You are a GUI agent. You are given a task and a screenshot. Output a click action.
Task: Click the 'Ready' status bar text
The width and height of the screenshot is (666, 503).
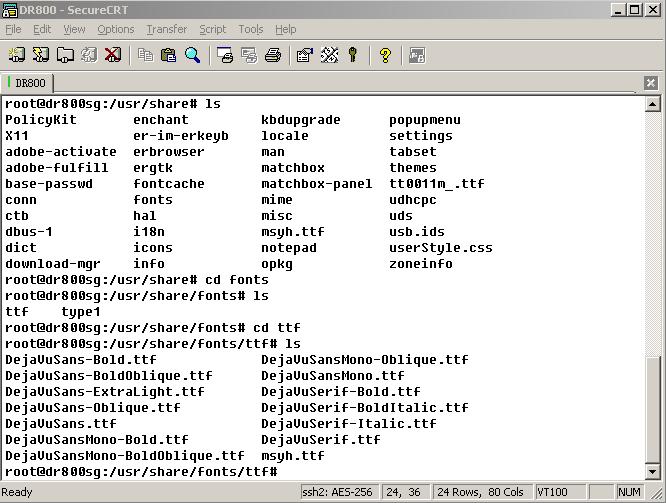[17, 492]
